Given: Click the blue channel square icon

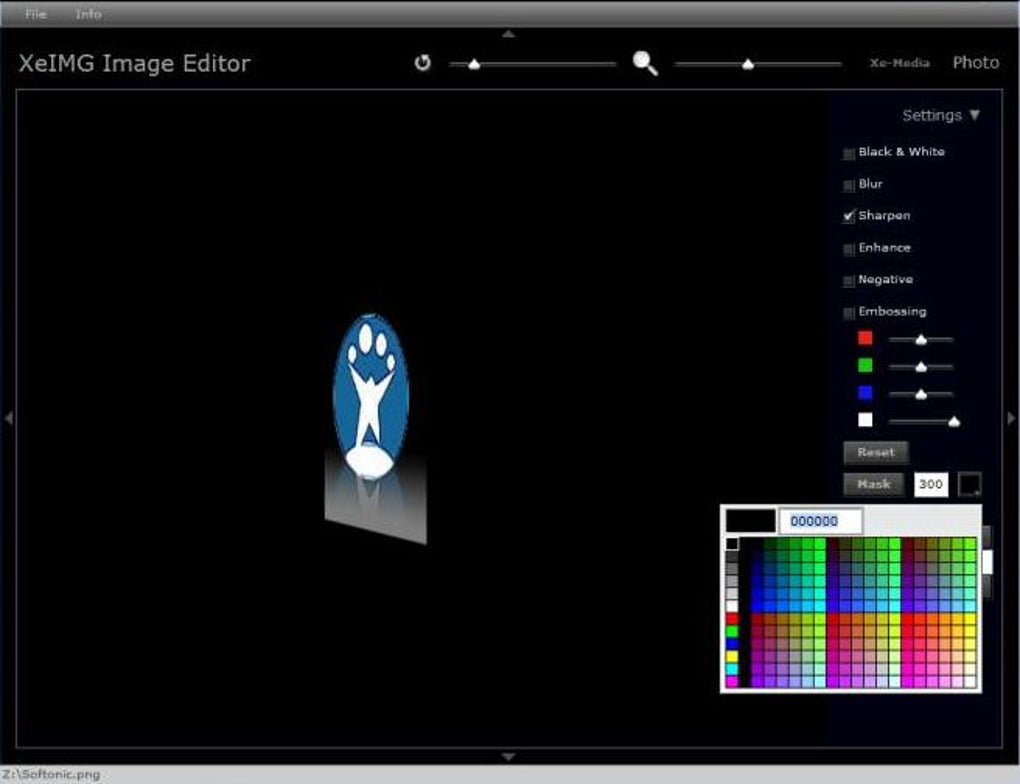Looking at the screenshot, I should click(x=865, y=392).
